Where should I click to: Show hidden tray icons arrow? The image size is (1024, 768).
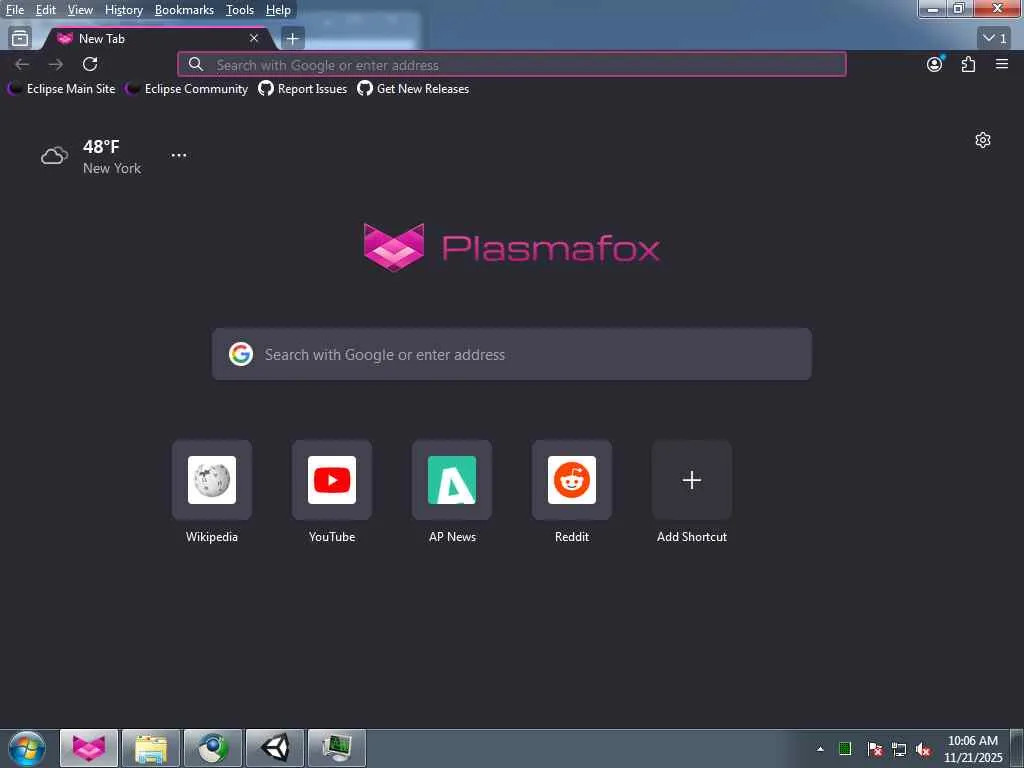coord(820,749)
